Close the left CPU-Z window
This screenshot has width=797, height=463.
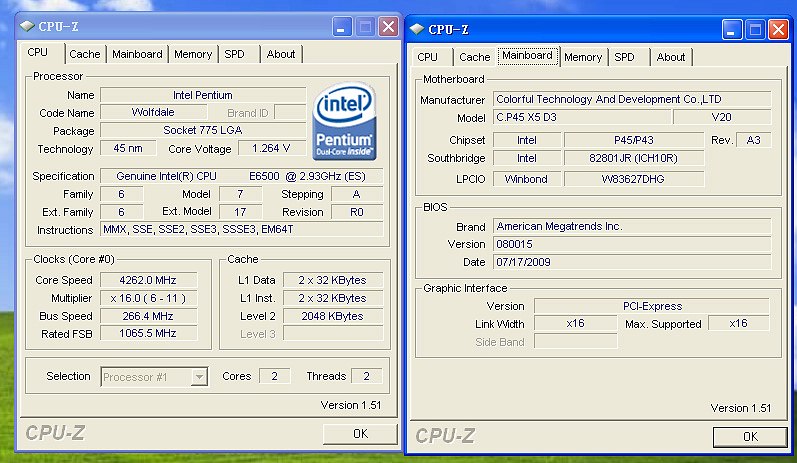click(x=388, y=26)
